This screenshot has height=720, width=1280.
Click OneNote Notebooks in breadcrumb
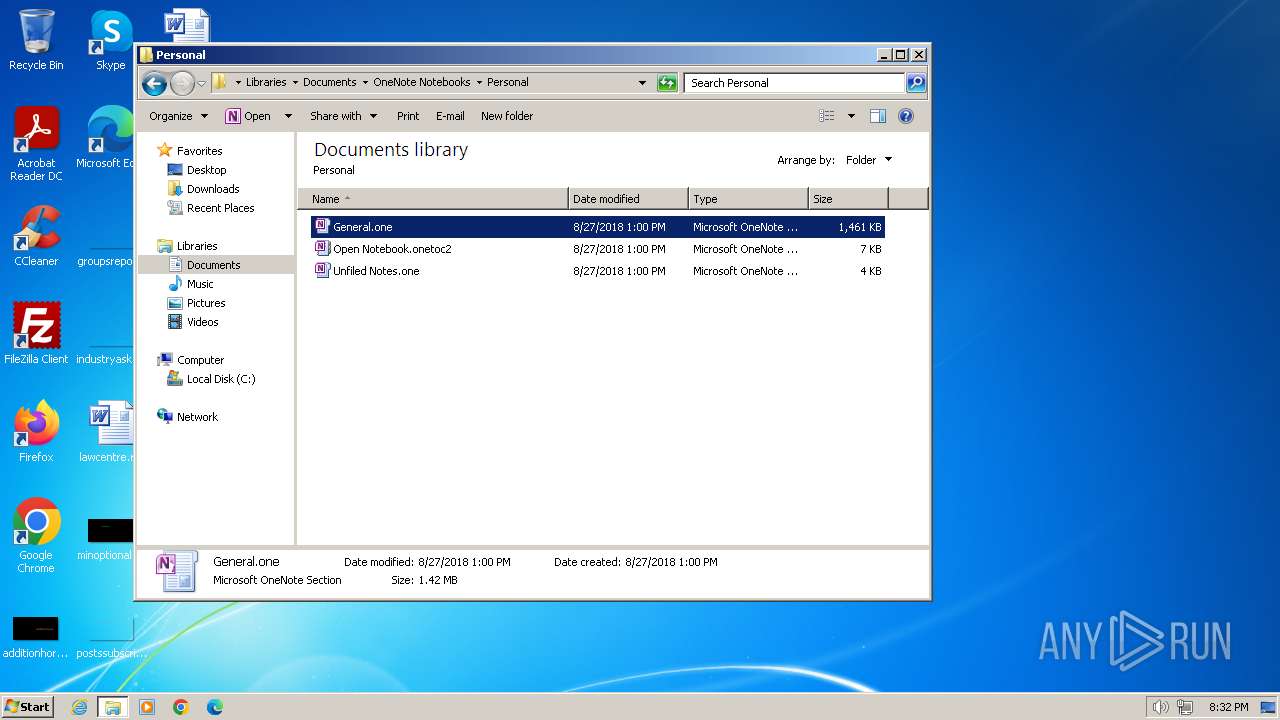pyautogui.click(x=422, y=83)
